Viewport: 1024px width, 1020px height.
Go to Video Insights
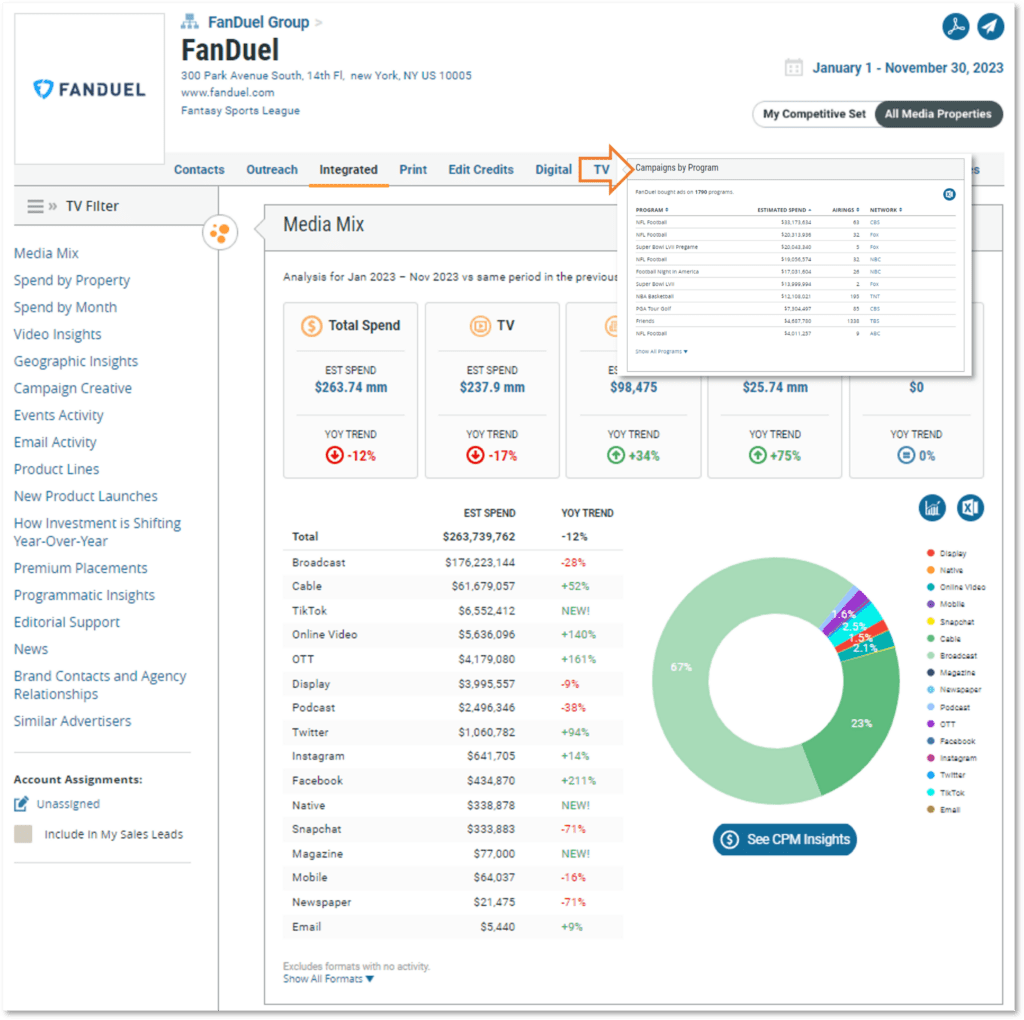pyautogui.click(x=57, y=334)
